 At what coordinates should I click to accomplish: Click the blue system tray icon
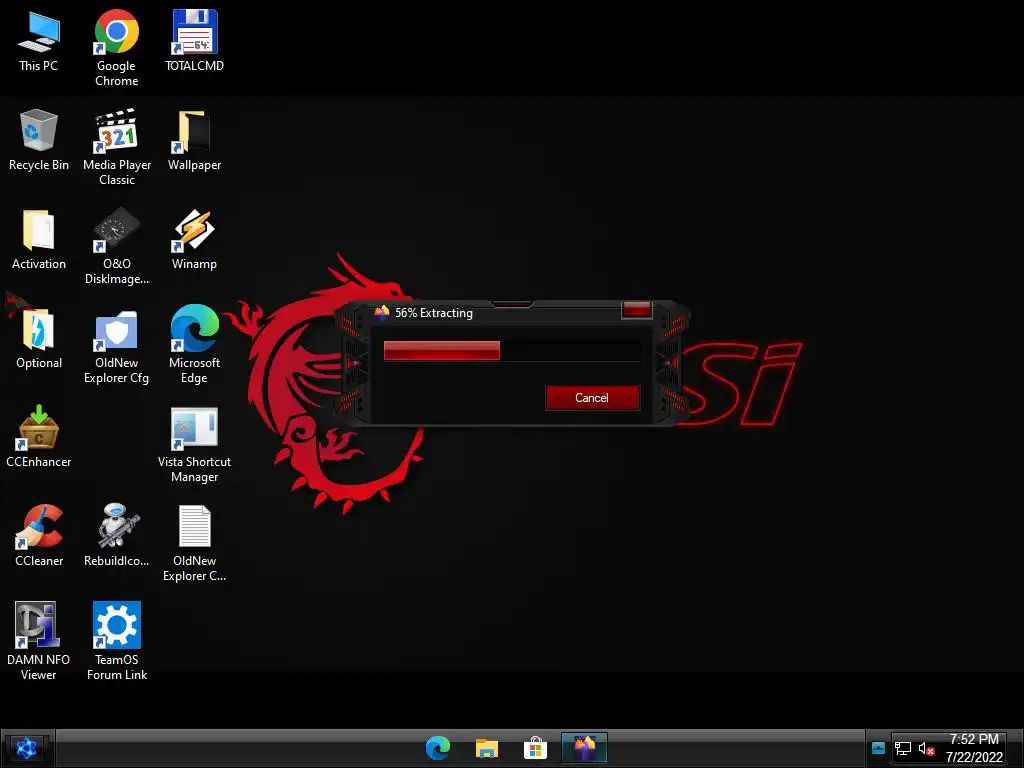[x=878, y=748]
